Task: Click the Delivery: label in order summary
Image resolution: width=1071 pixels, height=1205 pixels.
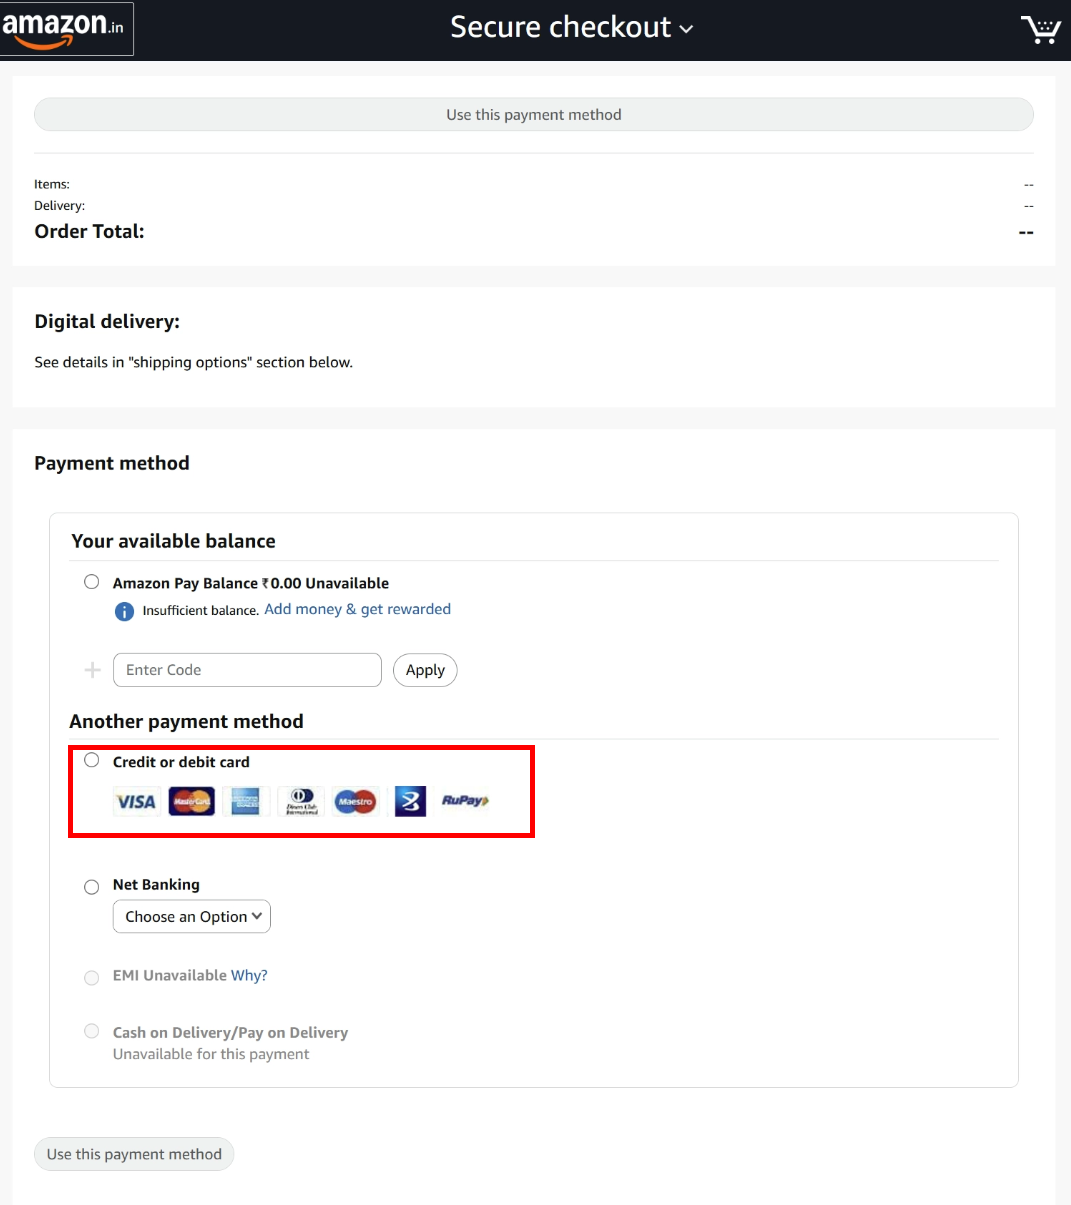Action: pyautogui.click(x=59, y=206)
